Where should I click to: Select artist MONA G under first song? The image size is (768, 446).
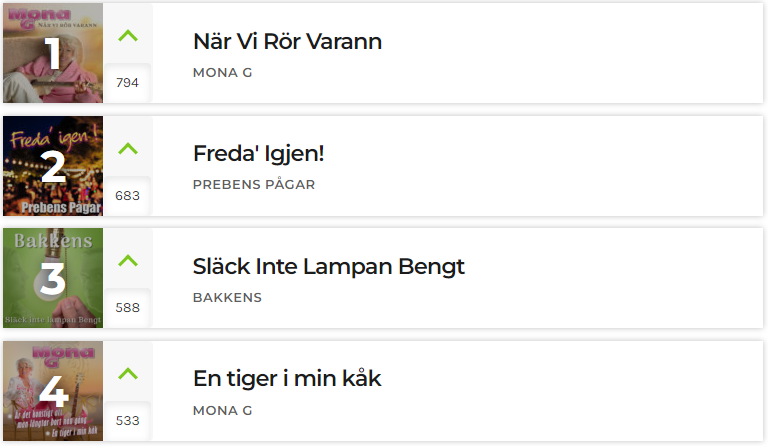point(222,72)
